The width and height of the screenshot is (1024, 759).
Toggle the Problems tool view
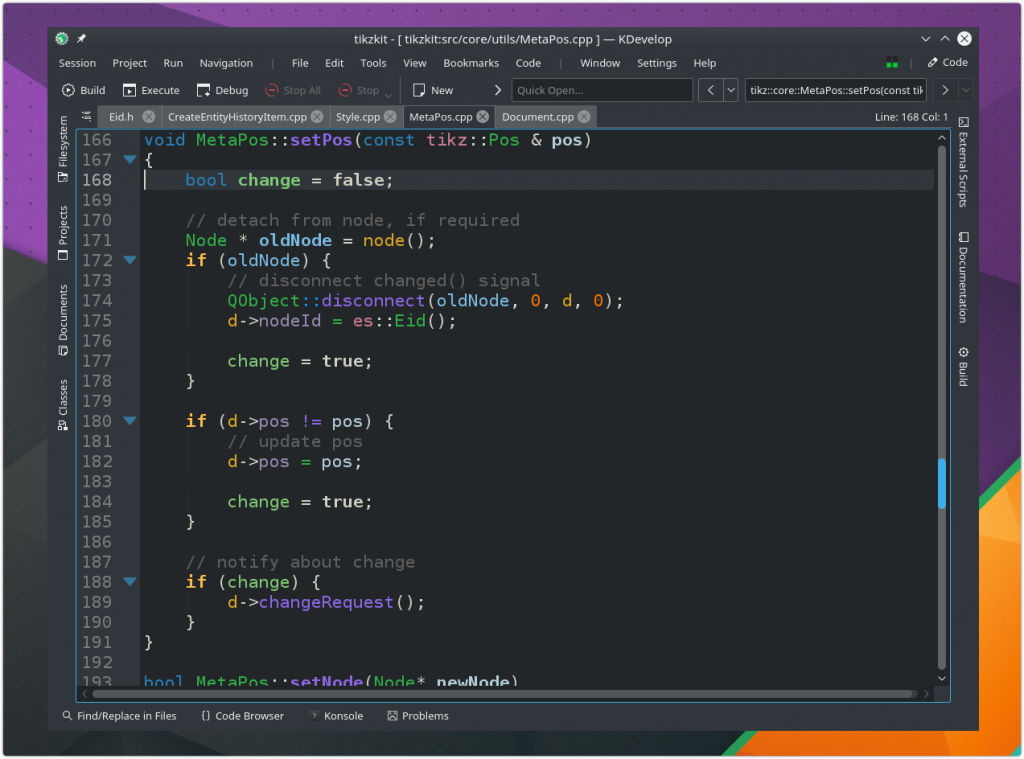click(418, 716)
